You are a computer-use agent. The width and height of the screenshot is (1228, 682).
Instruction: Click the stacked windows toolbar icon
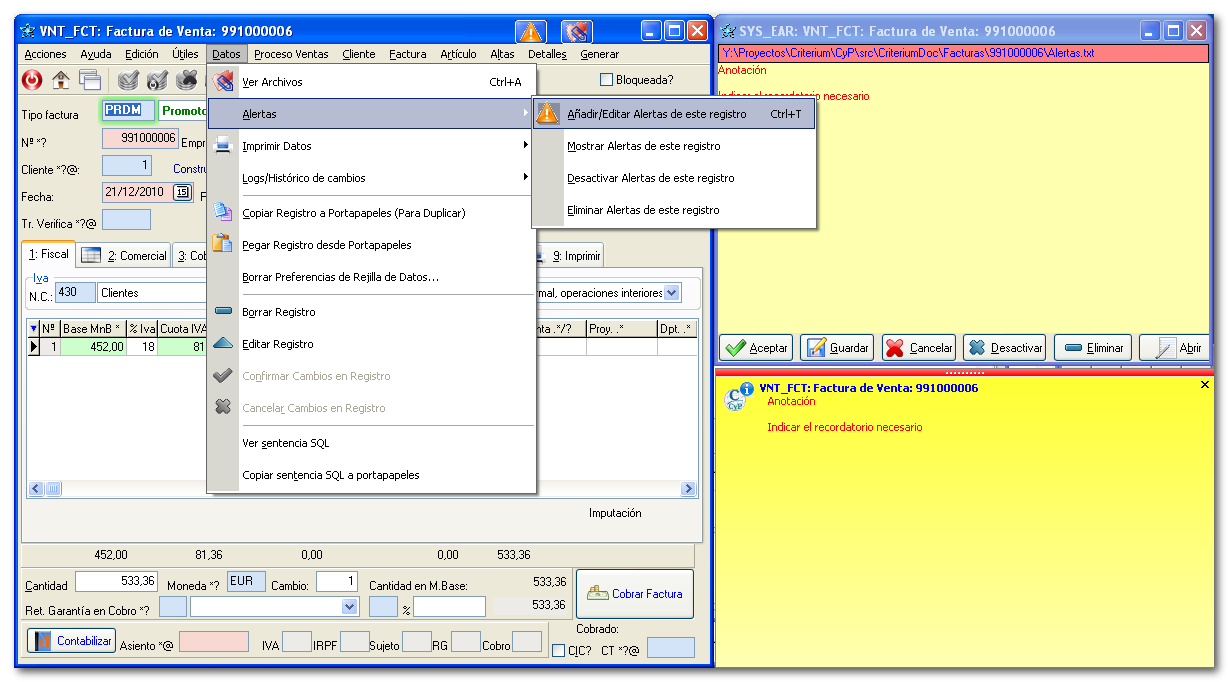(x=90, y=80)
